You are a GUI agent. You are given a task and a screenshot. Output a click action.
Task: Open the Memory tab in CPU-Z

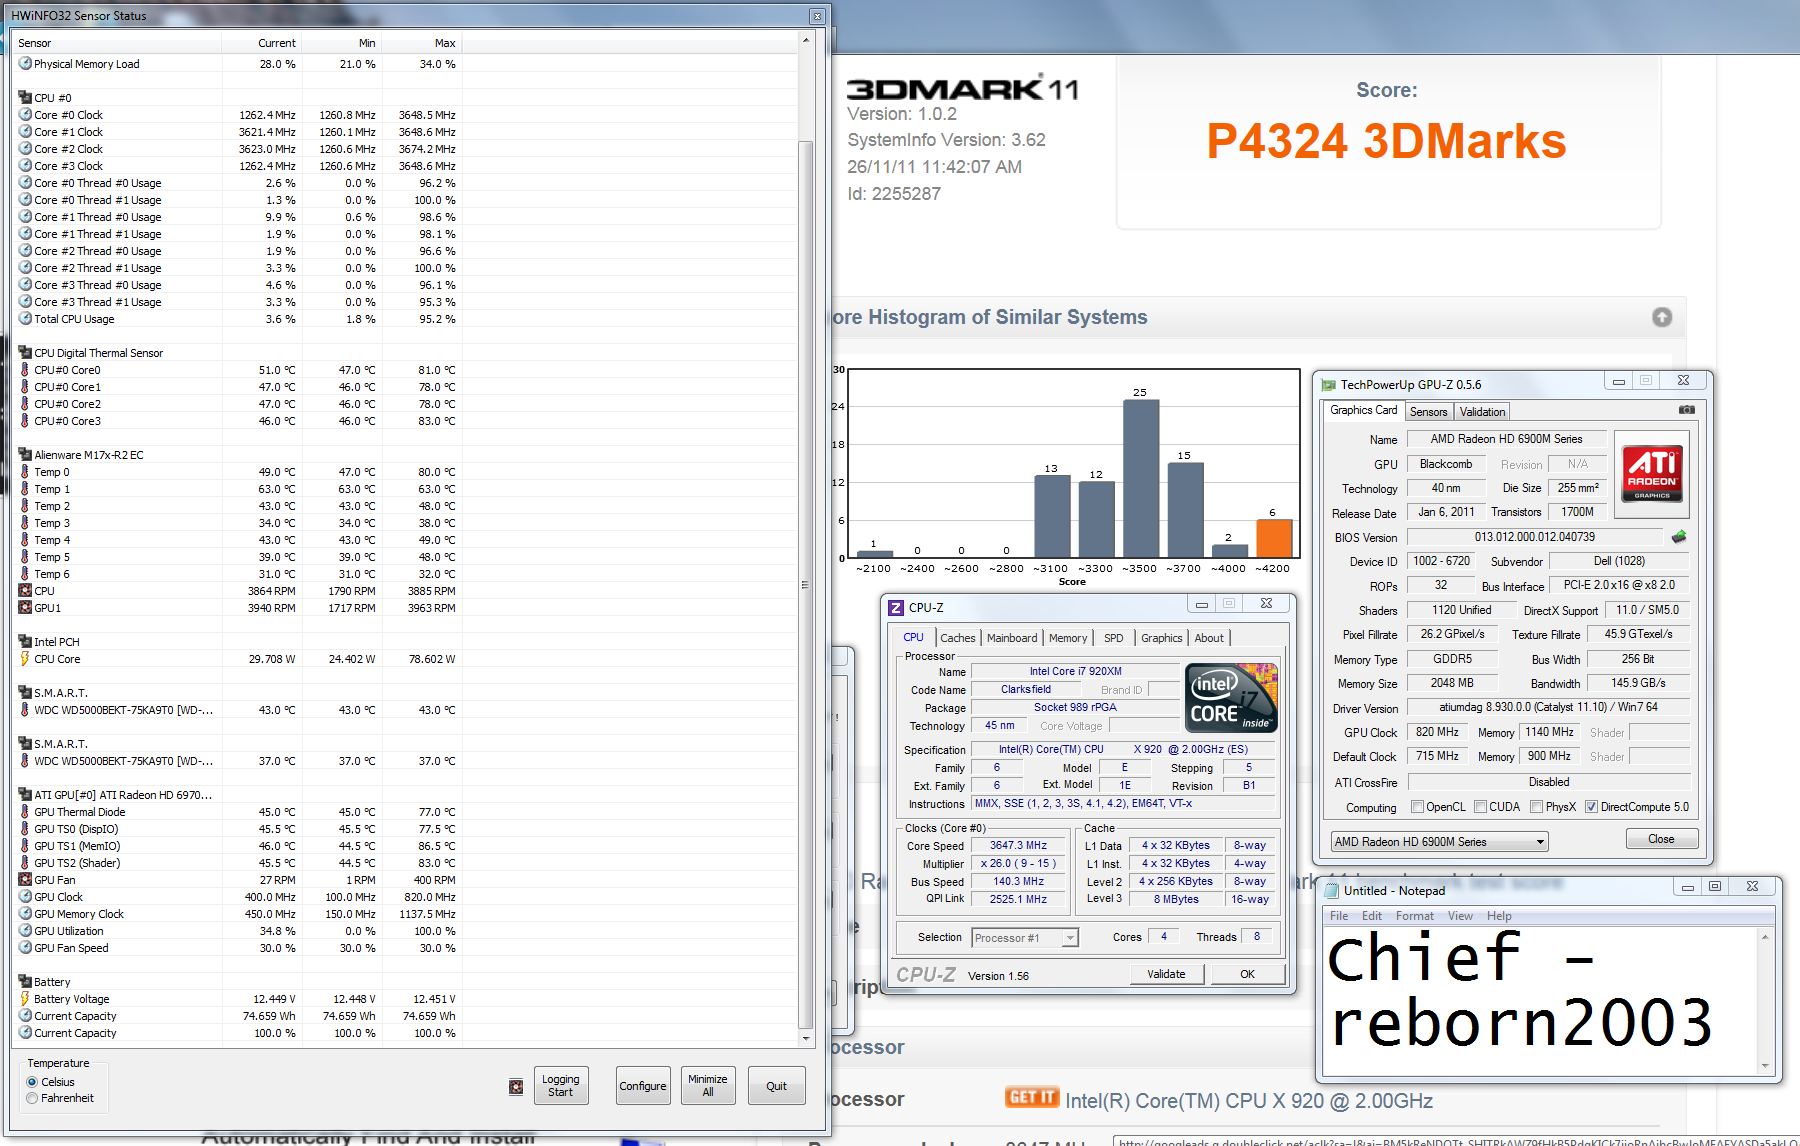coord(1068,638)
